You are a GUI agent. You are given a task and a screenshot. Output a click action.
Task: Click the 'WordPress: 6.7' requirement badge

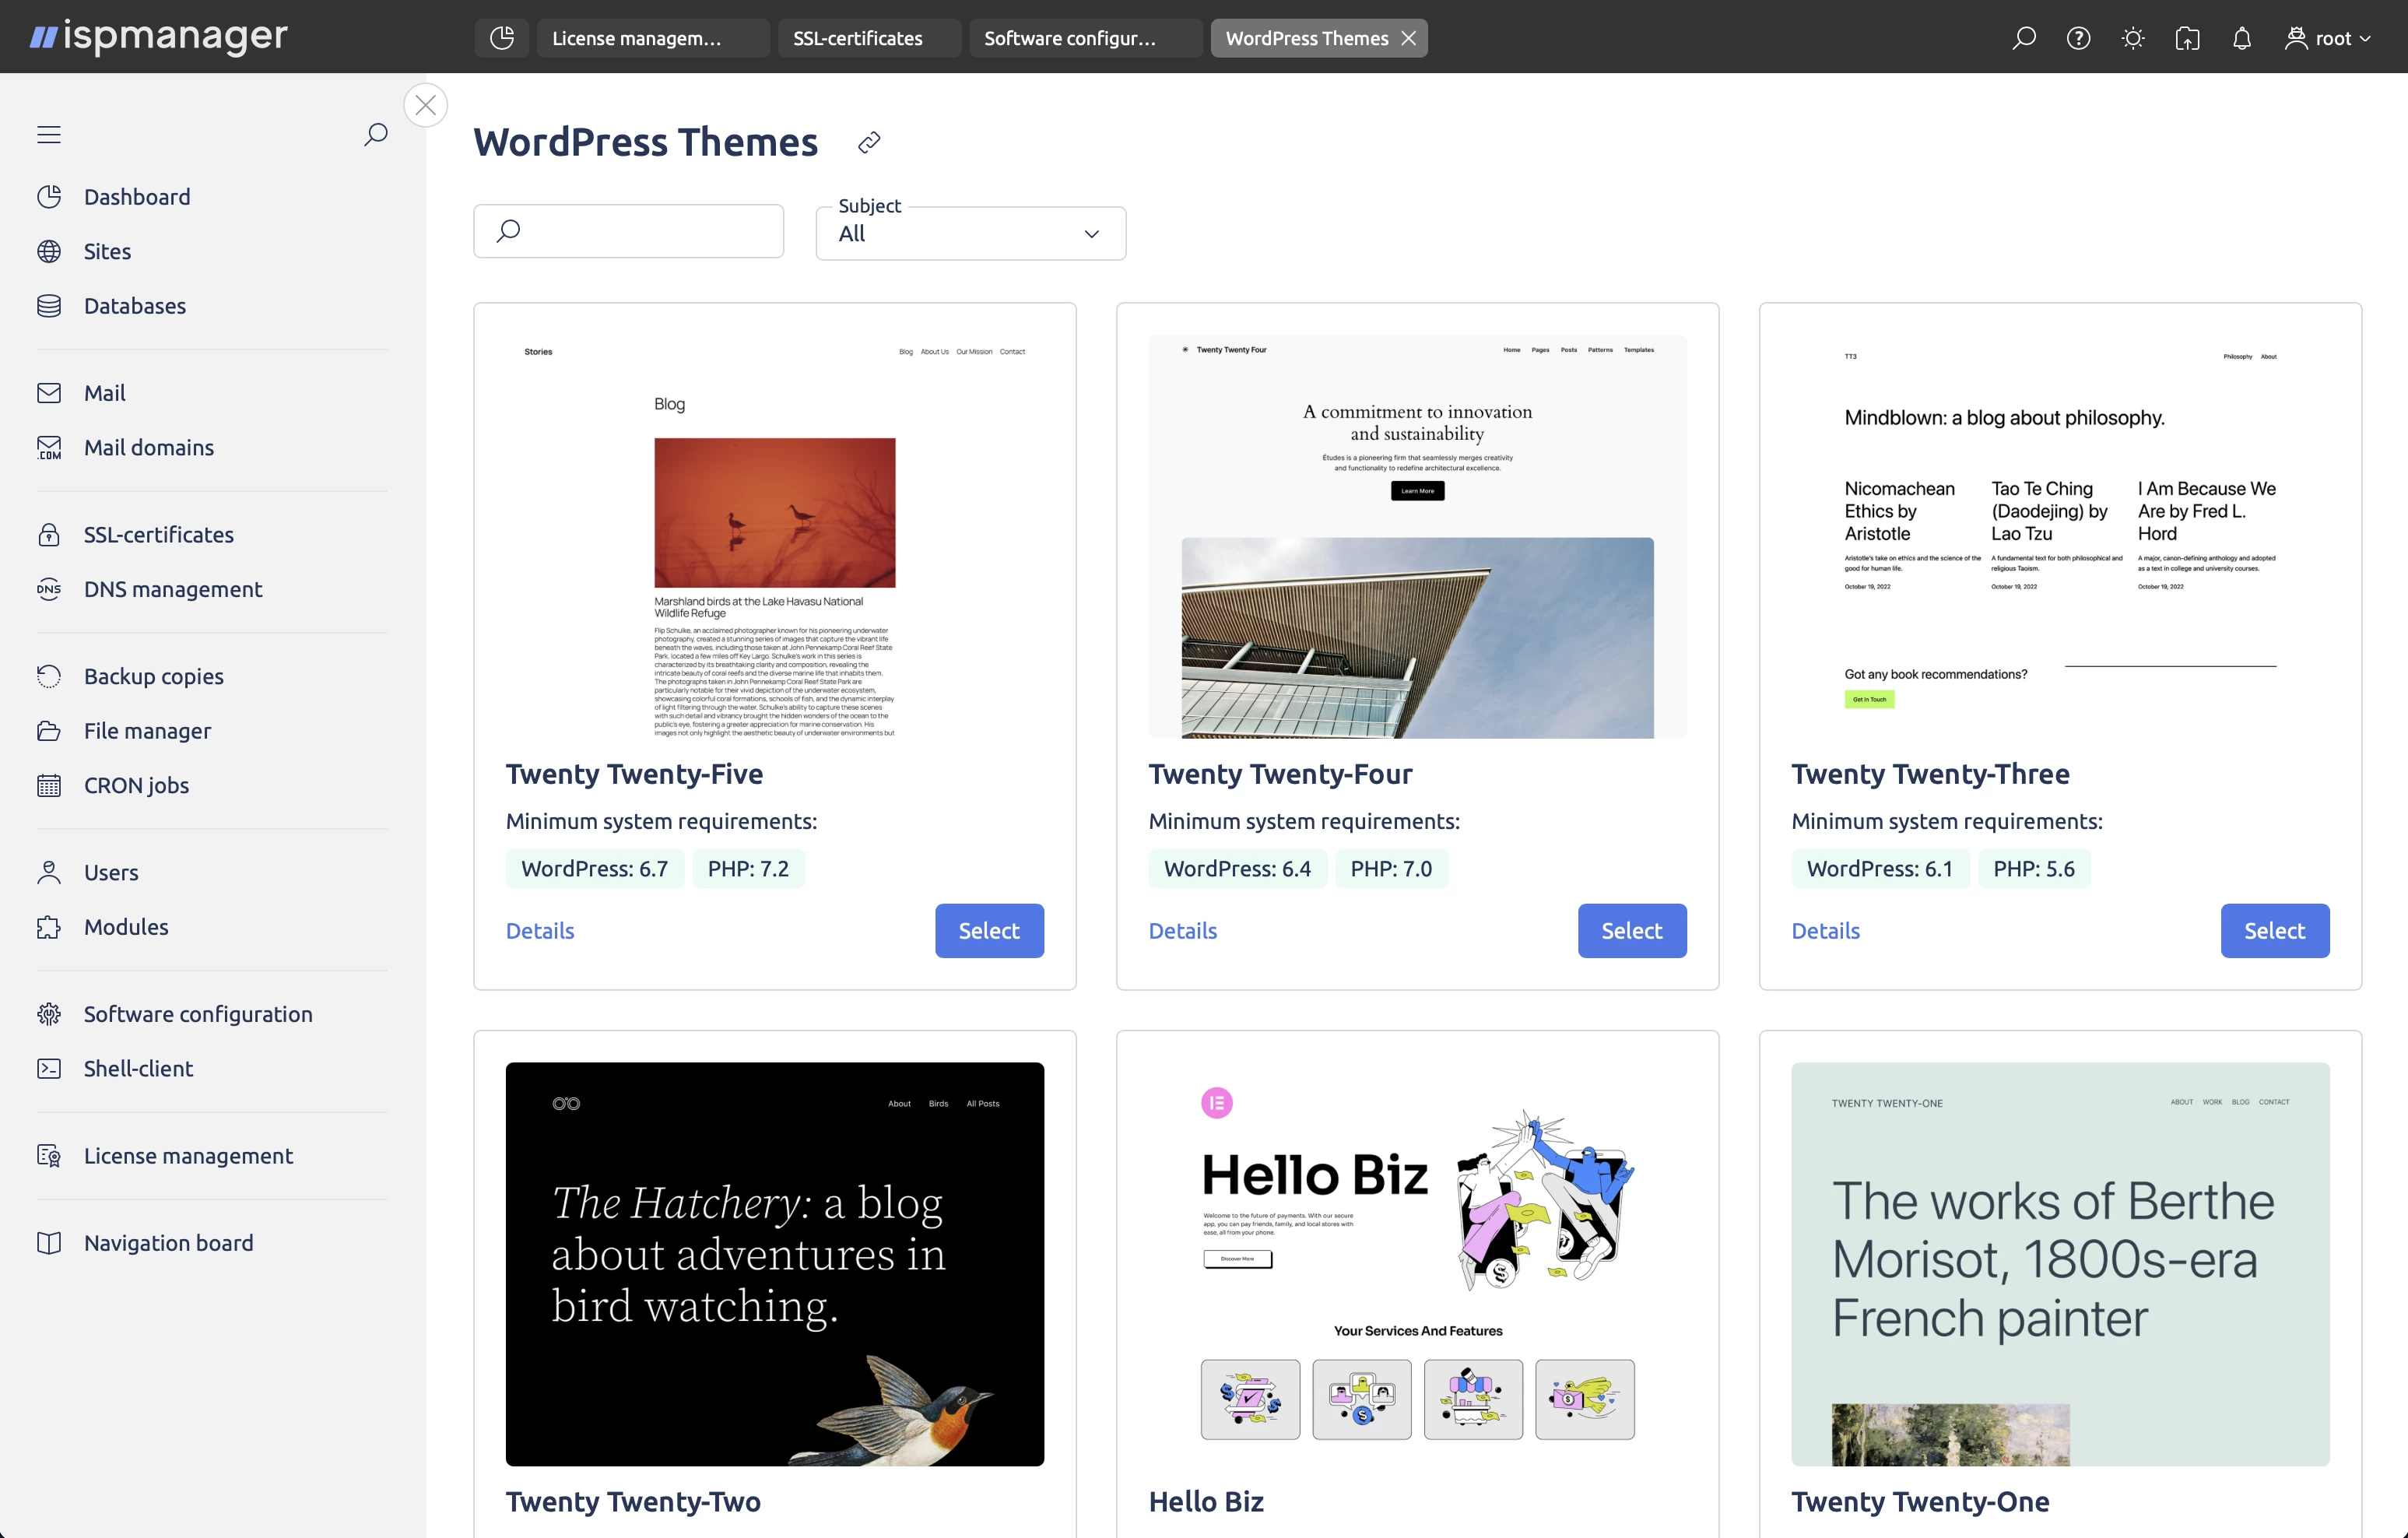click(x=595, y=868)
